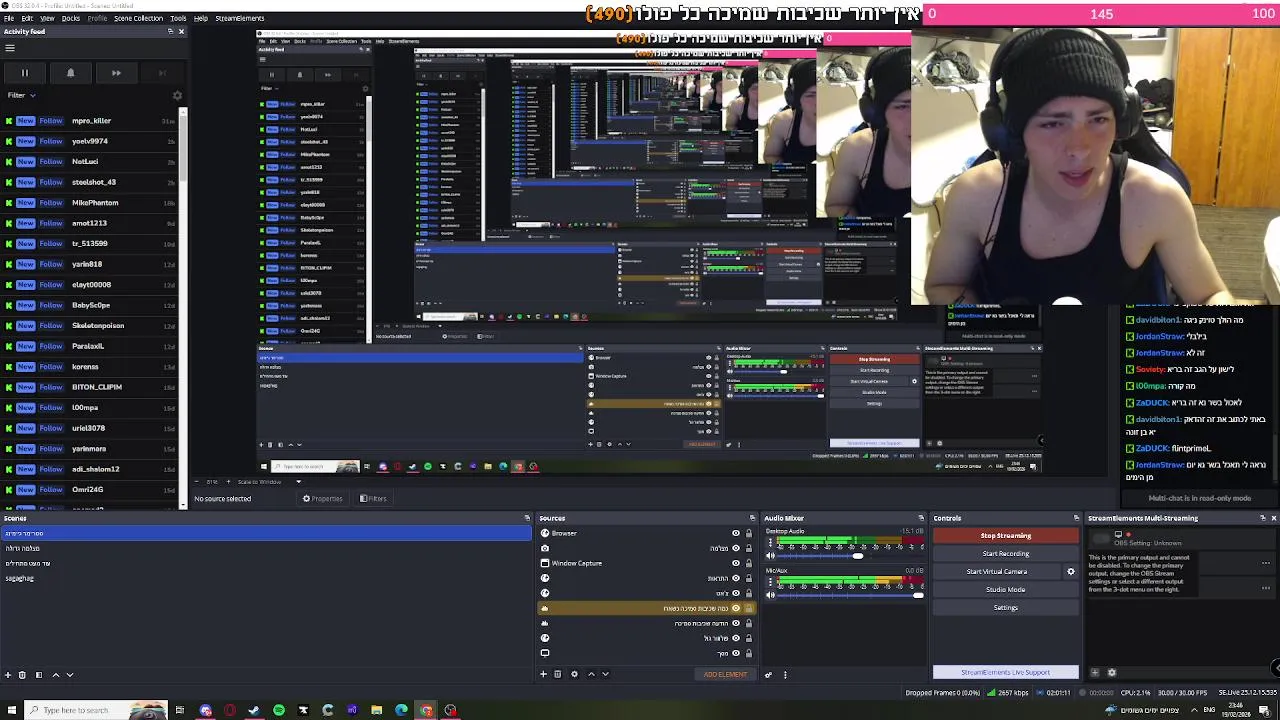
Task: Open the Scene Collection menu
Action: (x=138, y=18)
